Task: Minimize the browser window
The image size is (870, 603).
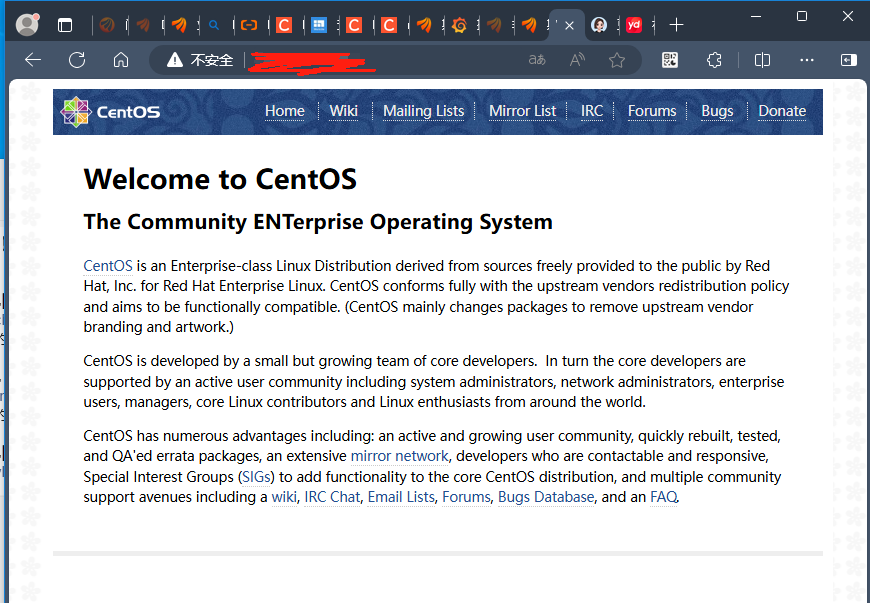Action: coord(756,17)
